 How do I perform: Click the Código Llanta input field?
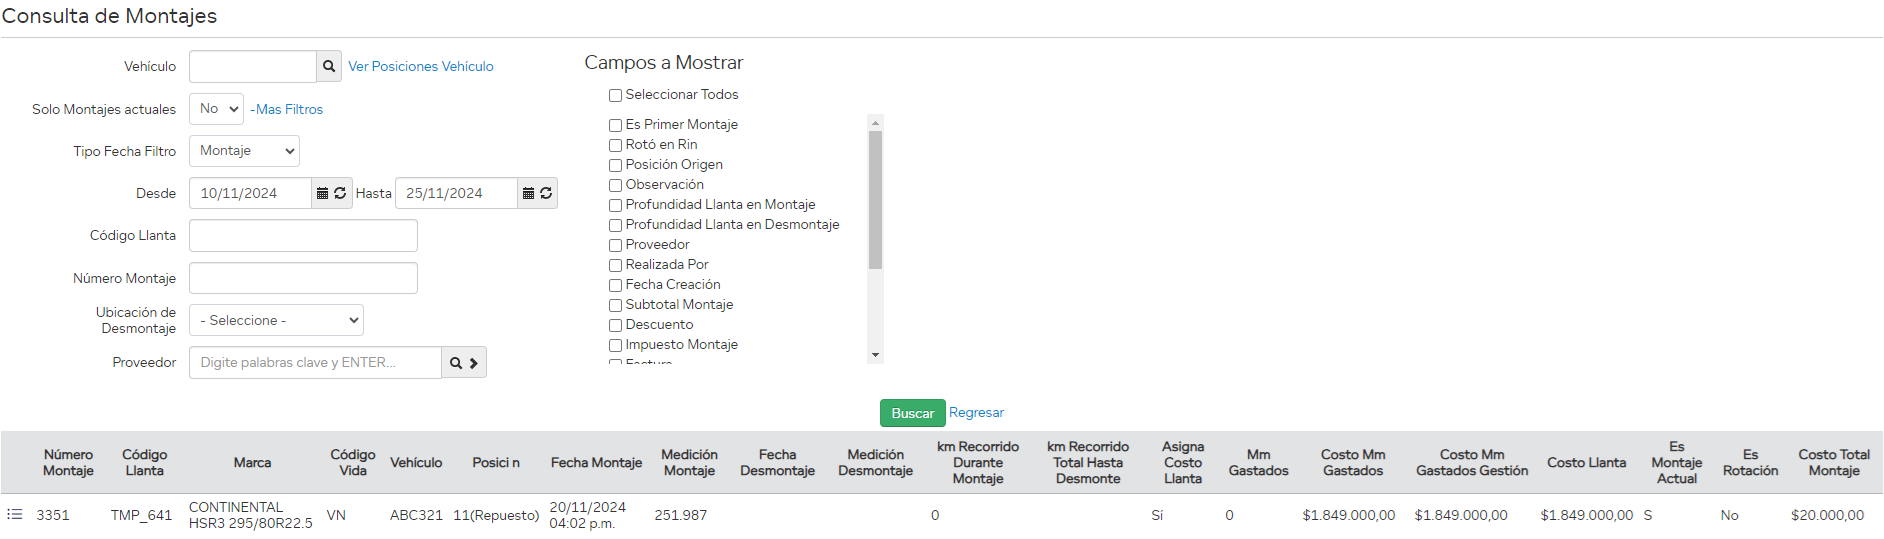303,236
